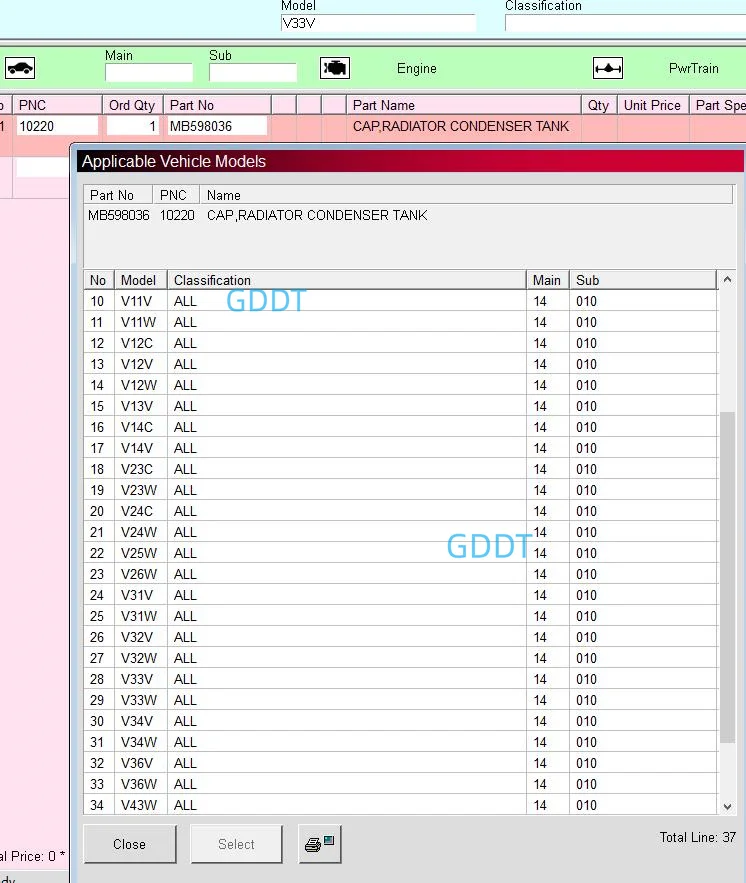This screenshot has width=746, height=883.
Task: Select row 25 model V31W
Action: (400, 616)
